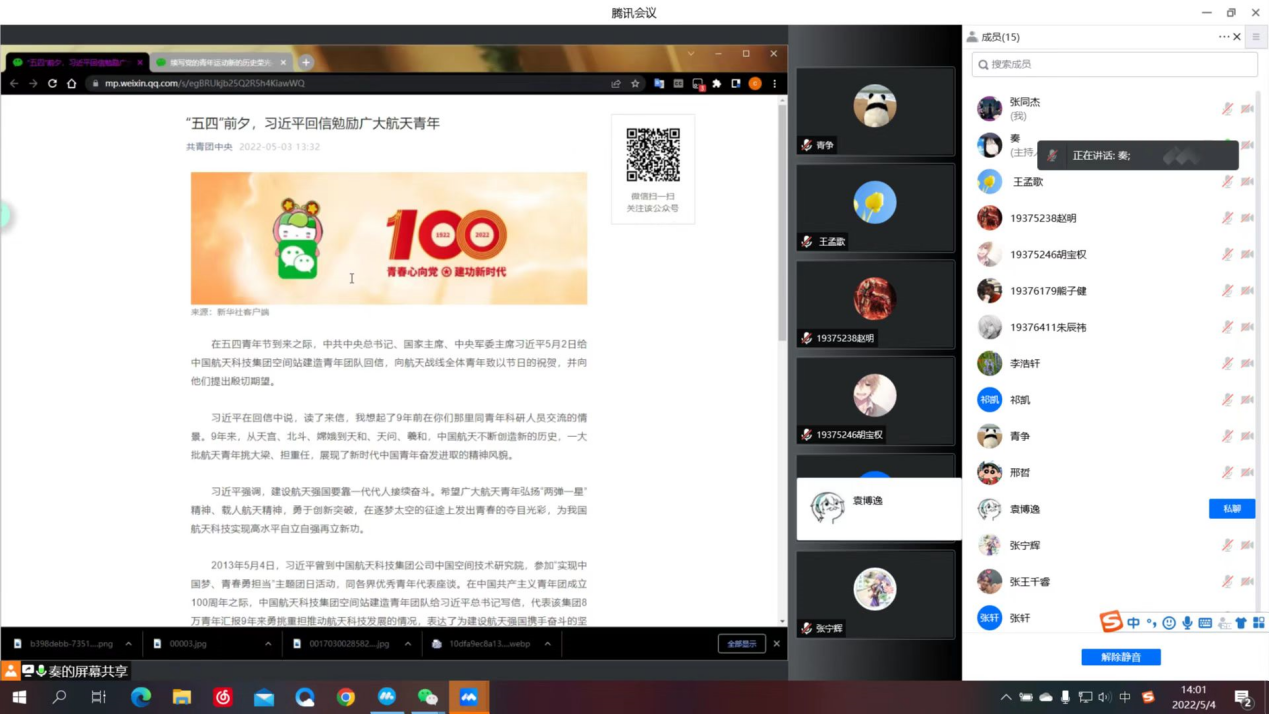Expand options for 10dfa9ec8a13 webp download
This screenshot has width=1269, height=714.
[548, 644]
